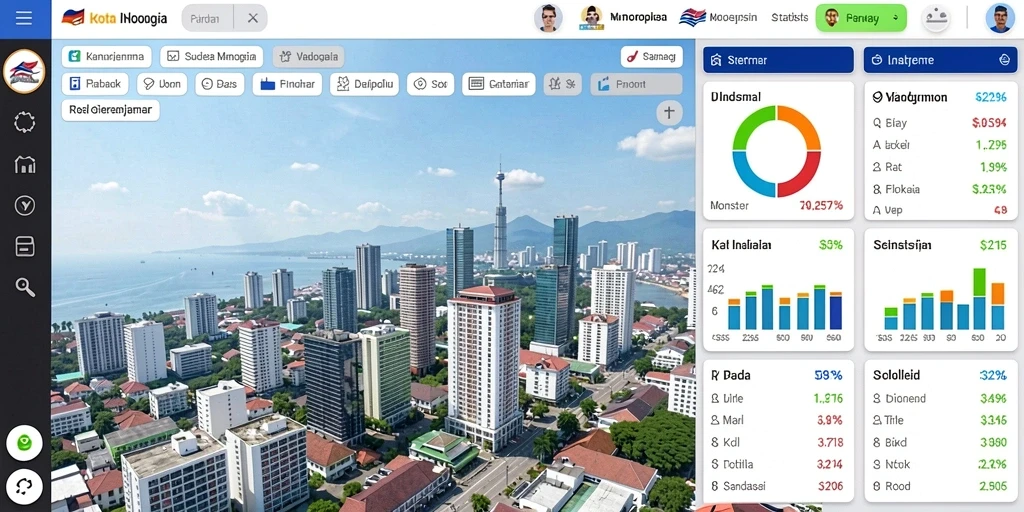Toggle the Sor chip
Screen dimensions: 1024x512
click(x=430, y=84)
